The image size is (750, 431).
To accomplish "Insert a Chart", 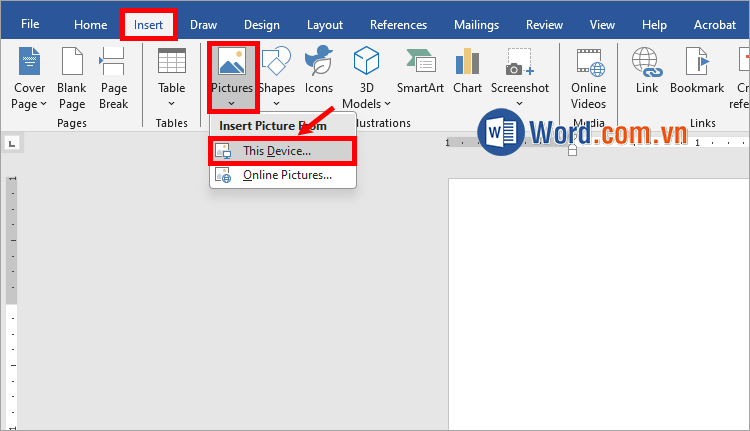I will (x=467, y=64).
